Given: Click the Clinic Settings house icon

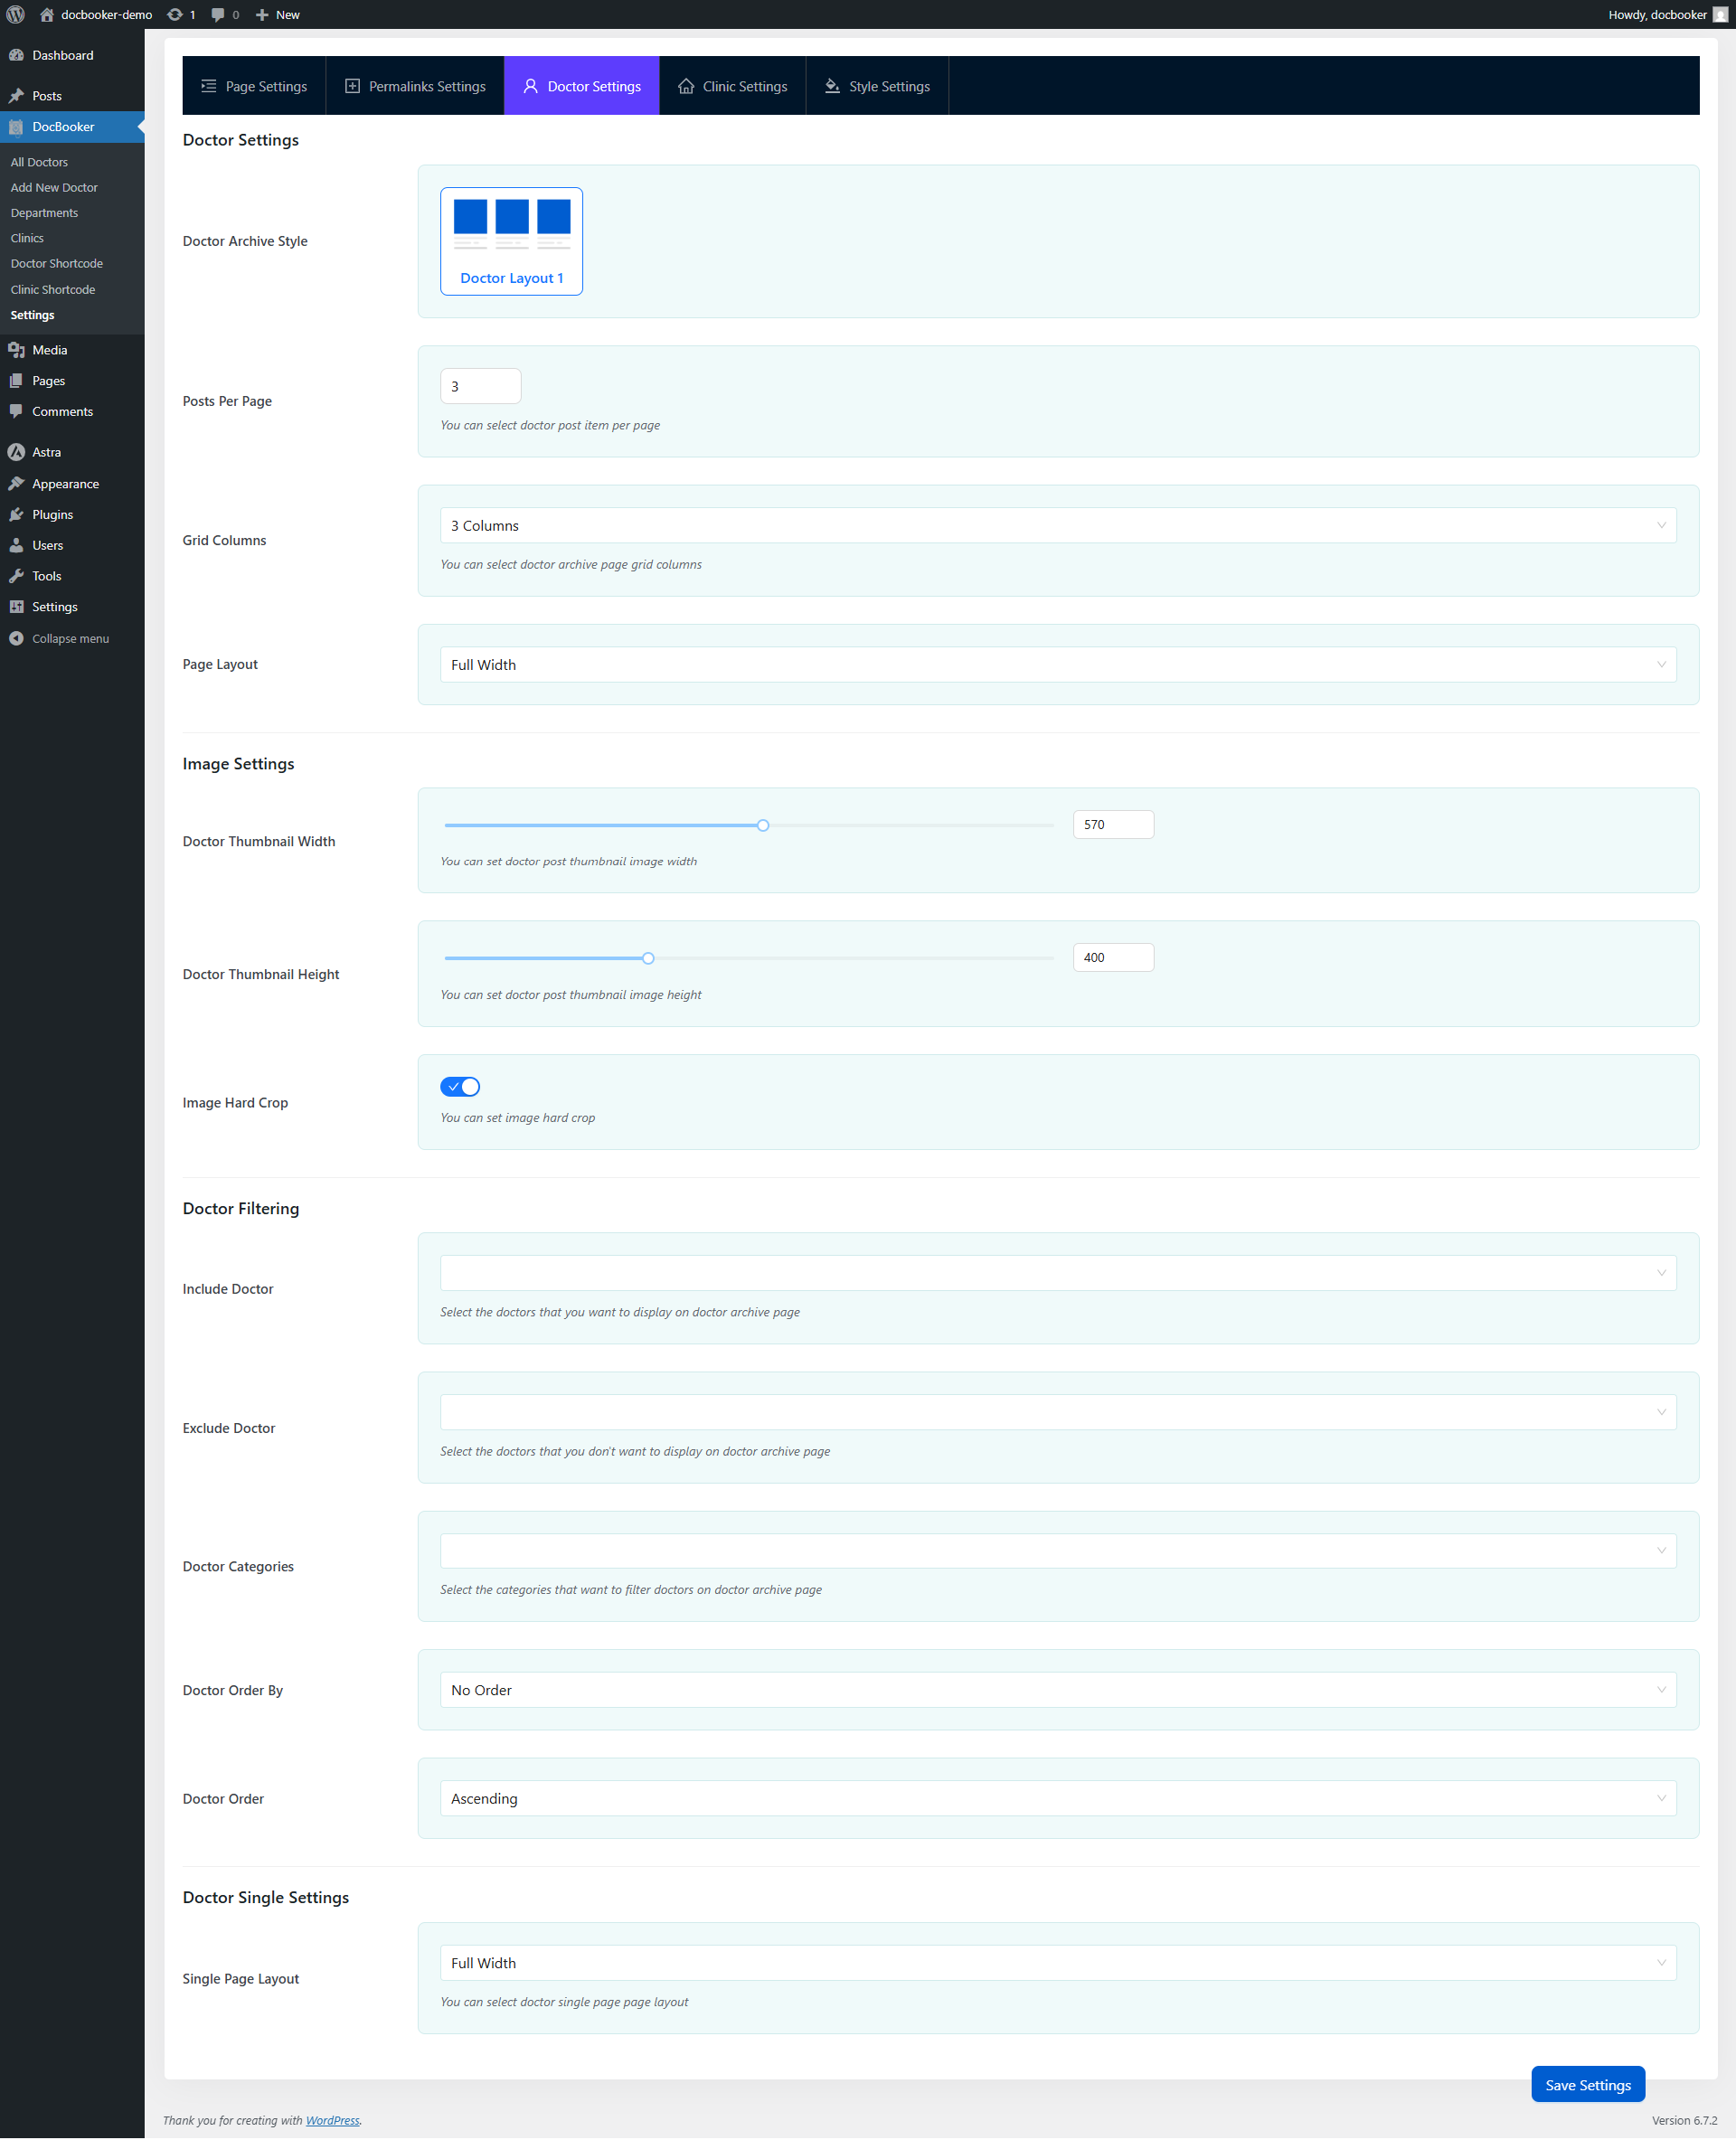Looking at the screenshot, I should [686, 86].
